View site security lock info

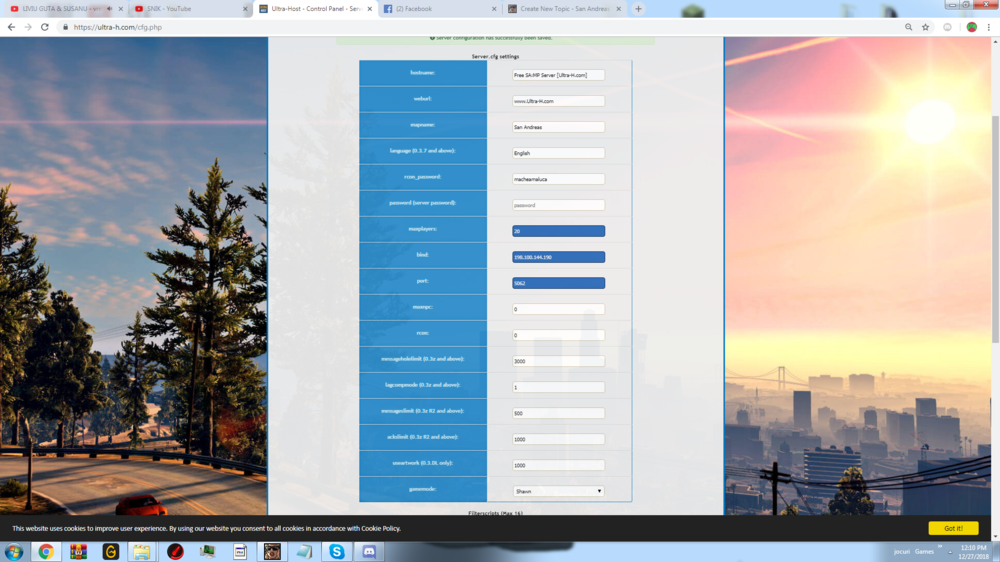tap(65, 27)
